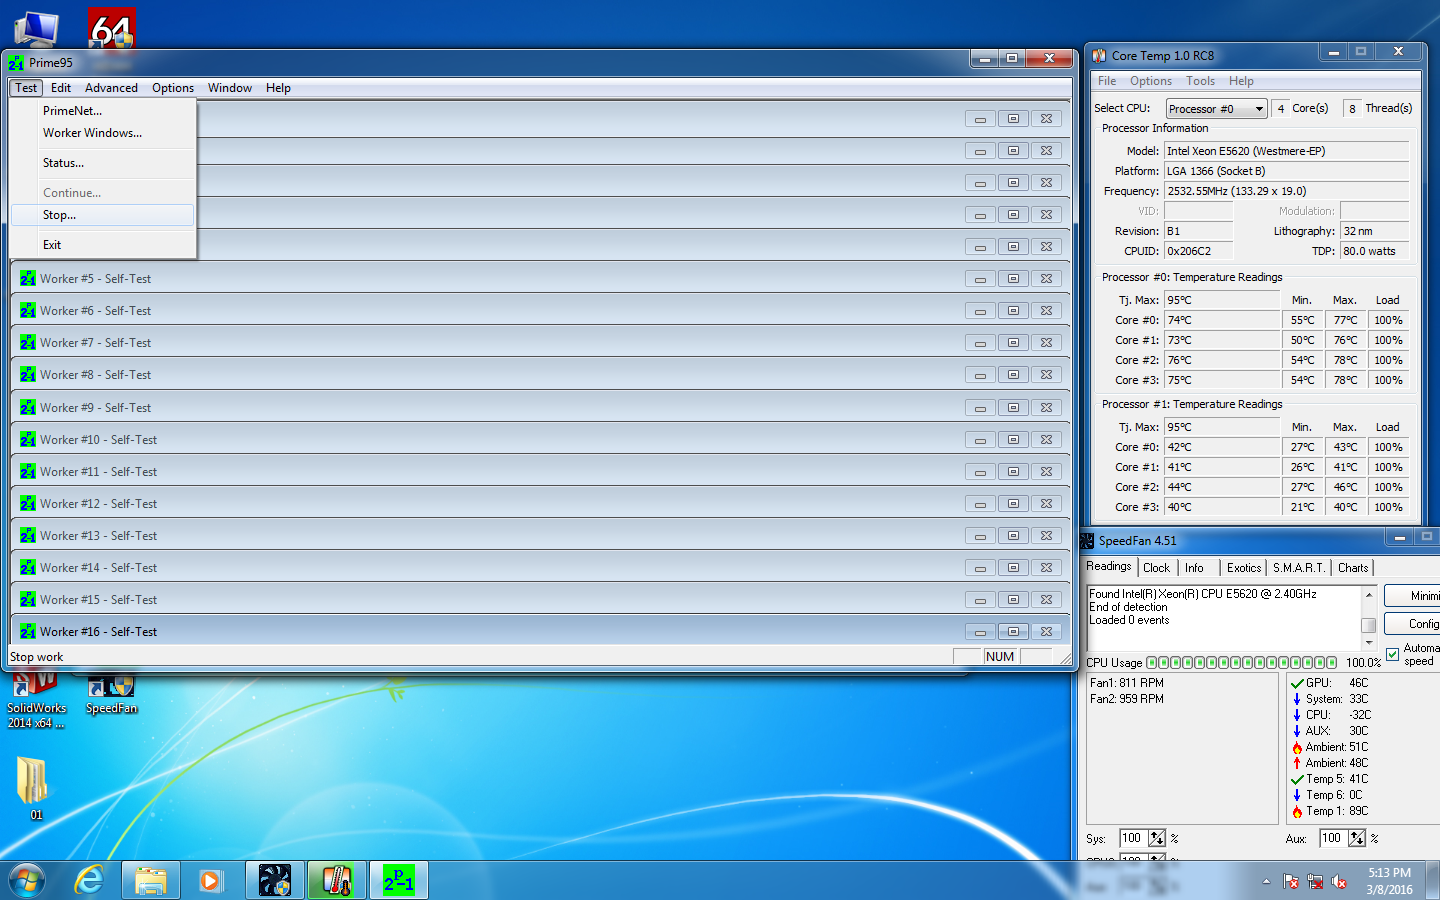1440x900 pixels.
Task: Click the Worker #6 Self-Test window icon
Action: point(28,311)
